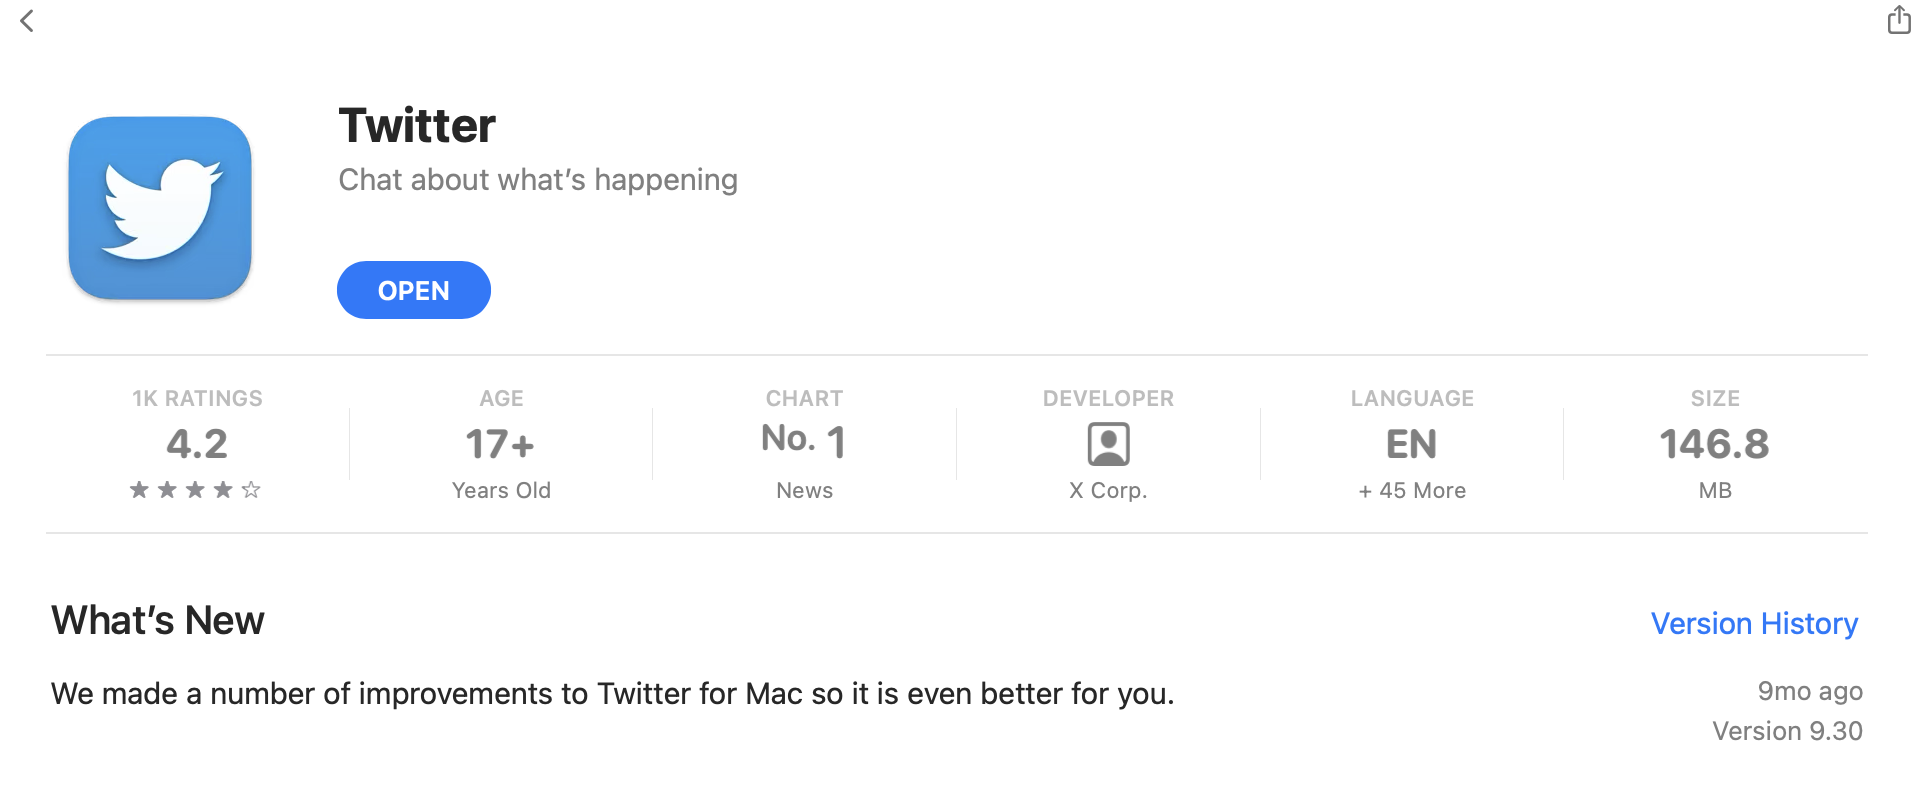This screenshot has height=802, width=1916.
Task: Click the What's New release notes text
Action: (612, 694)
